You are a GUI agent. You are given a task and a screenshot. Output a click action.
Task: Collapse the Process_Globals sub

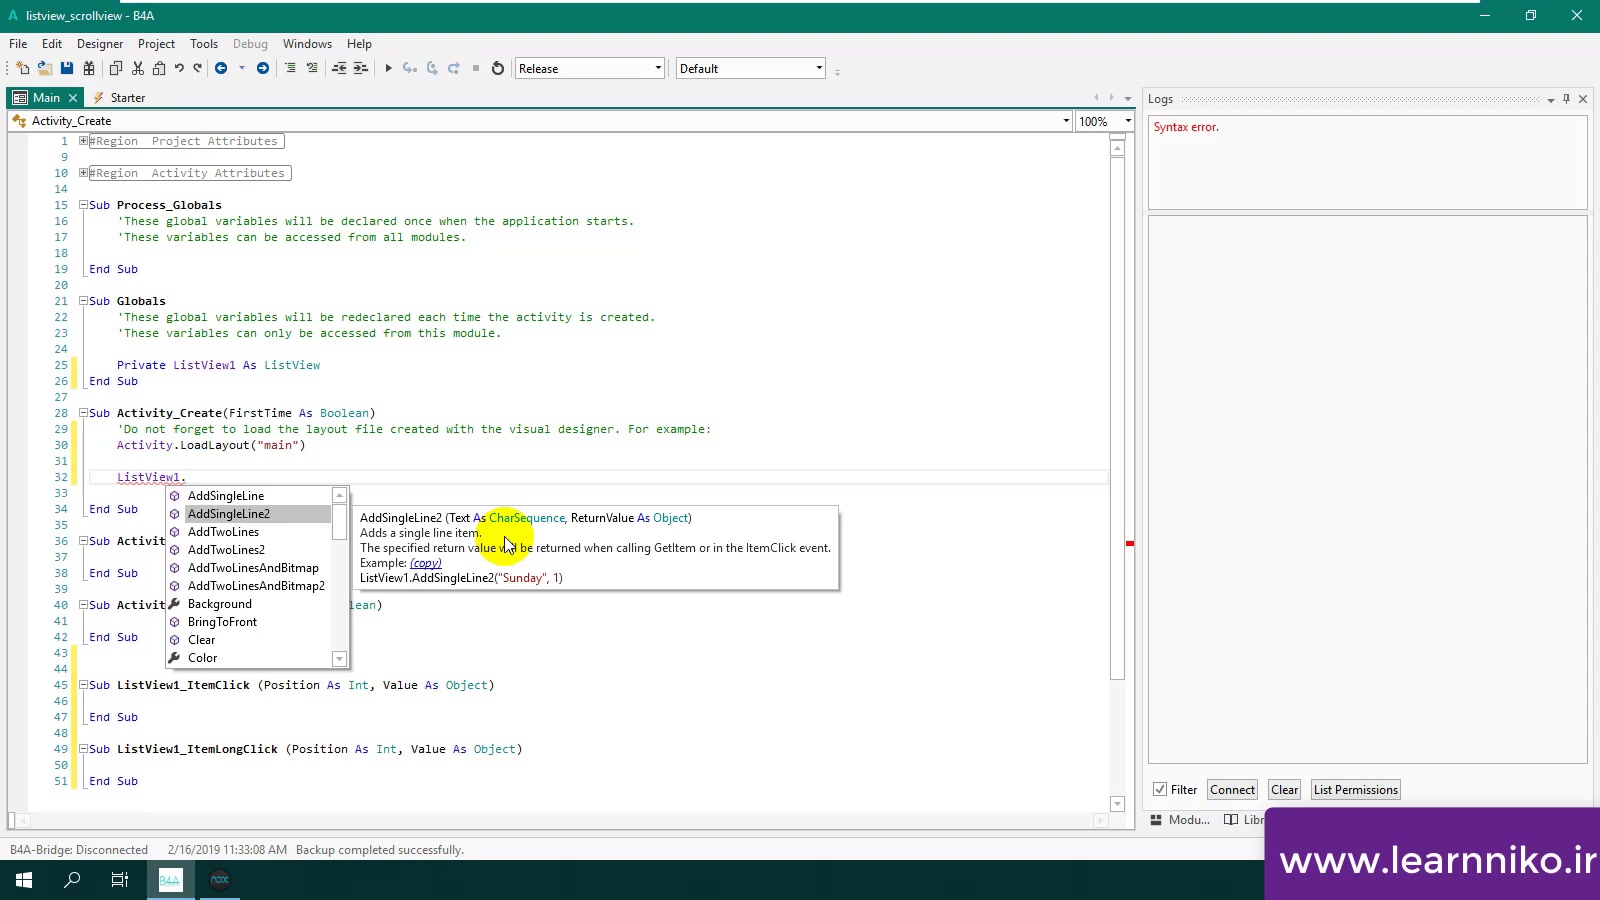tap(84, 205)
